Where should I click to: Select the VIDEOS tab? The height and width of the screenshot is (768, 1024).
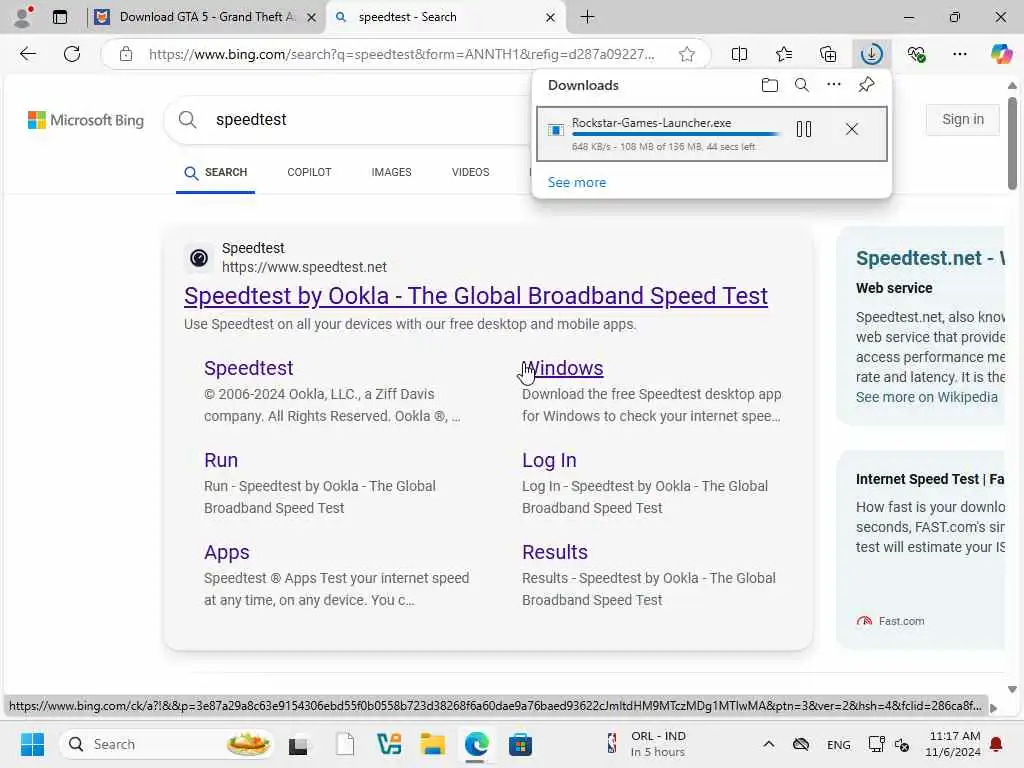point(470,172)
